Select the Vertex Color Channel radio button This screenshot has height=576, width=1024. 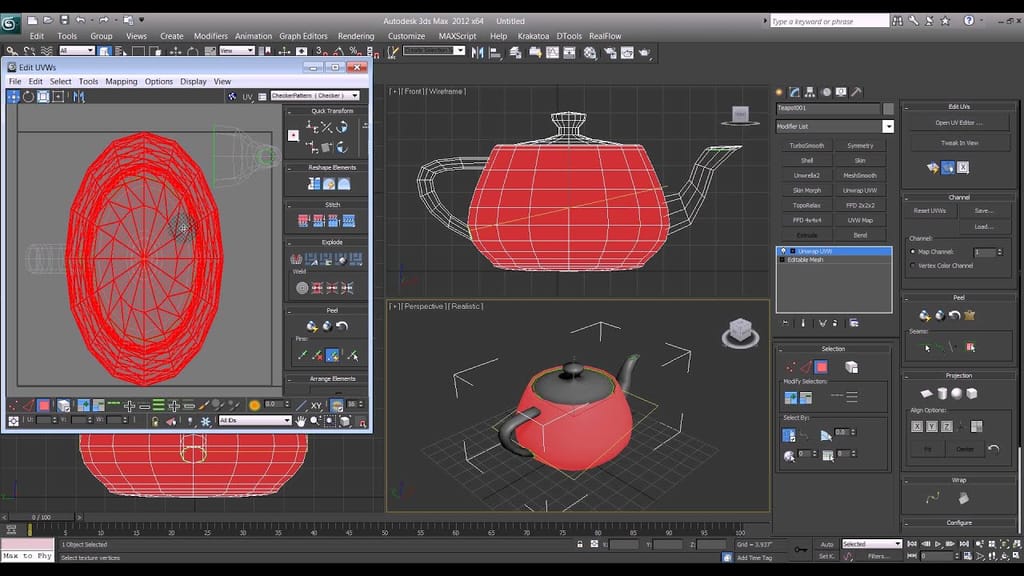[913, 265]
